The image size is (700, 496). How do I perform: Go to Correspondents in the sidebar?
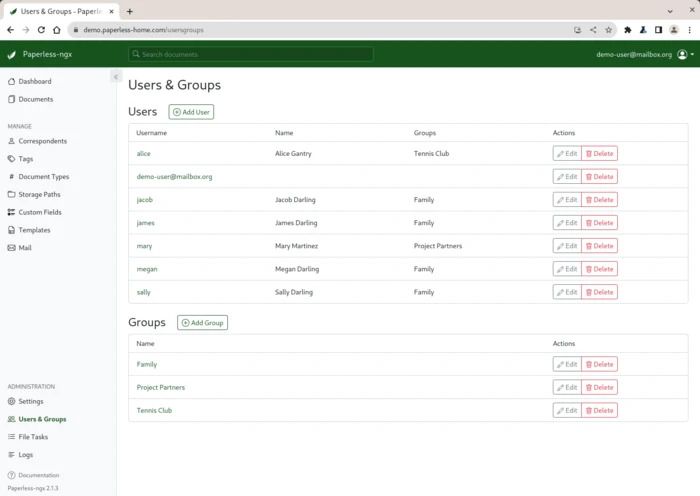(x=38, y=141)
